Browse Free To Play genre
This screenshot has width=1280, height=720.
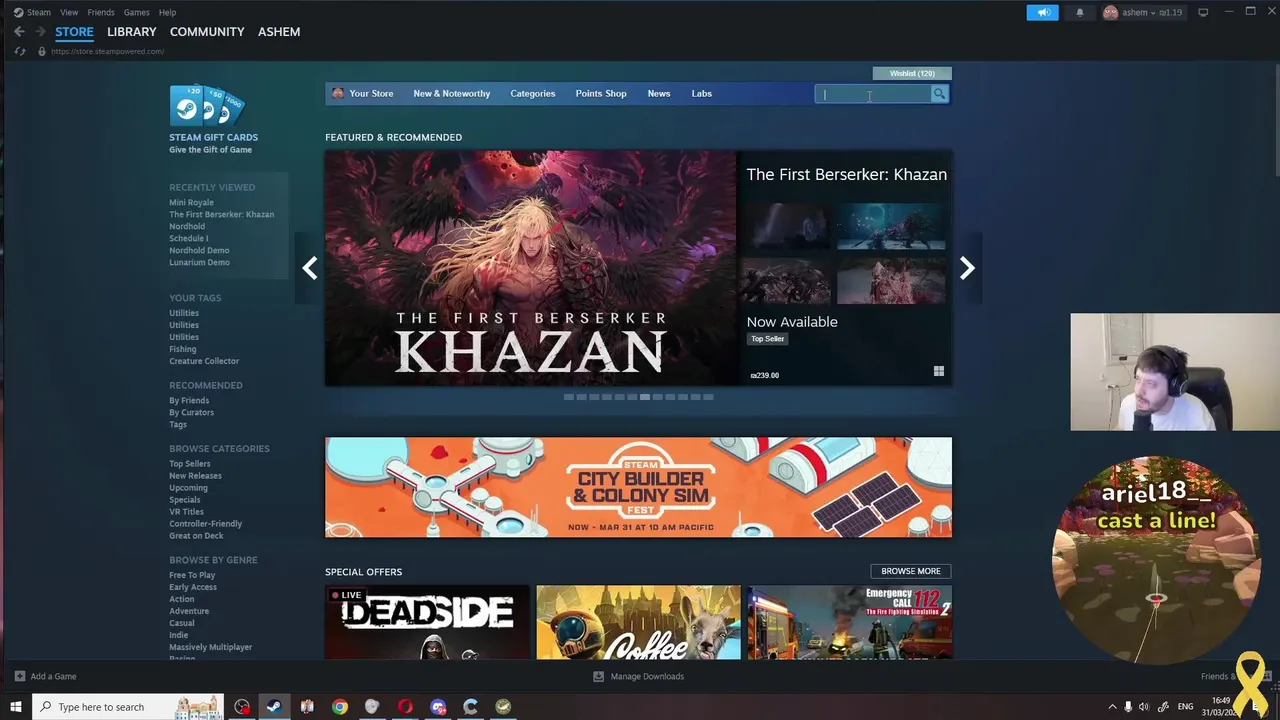tap(192, 575)
